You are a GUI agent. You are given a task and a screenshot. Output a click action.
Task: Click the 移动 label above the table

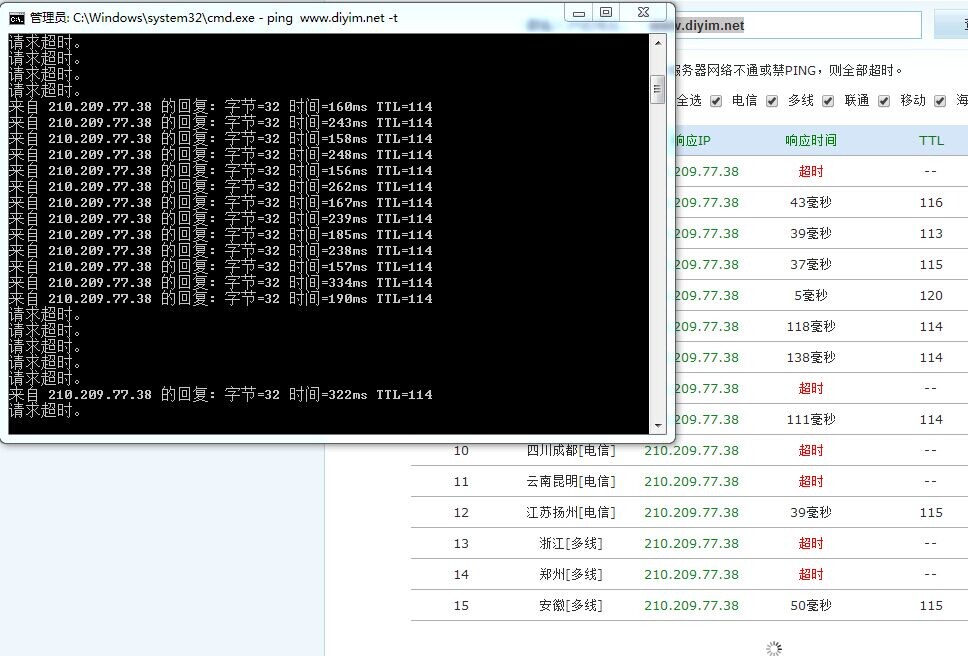pyautogui.click(x=913, y=101)
